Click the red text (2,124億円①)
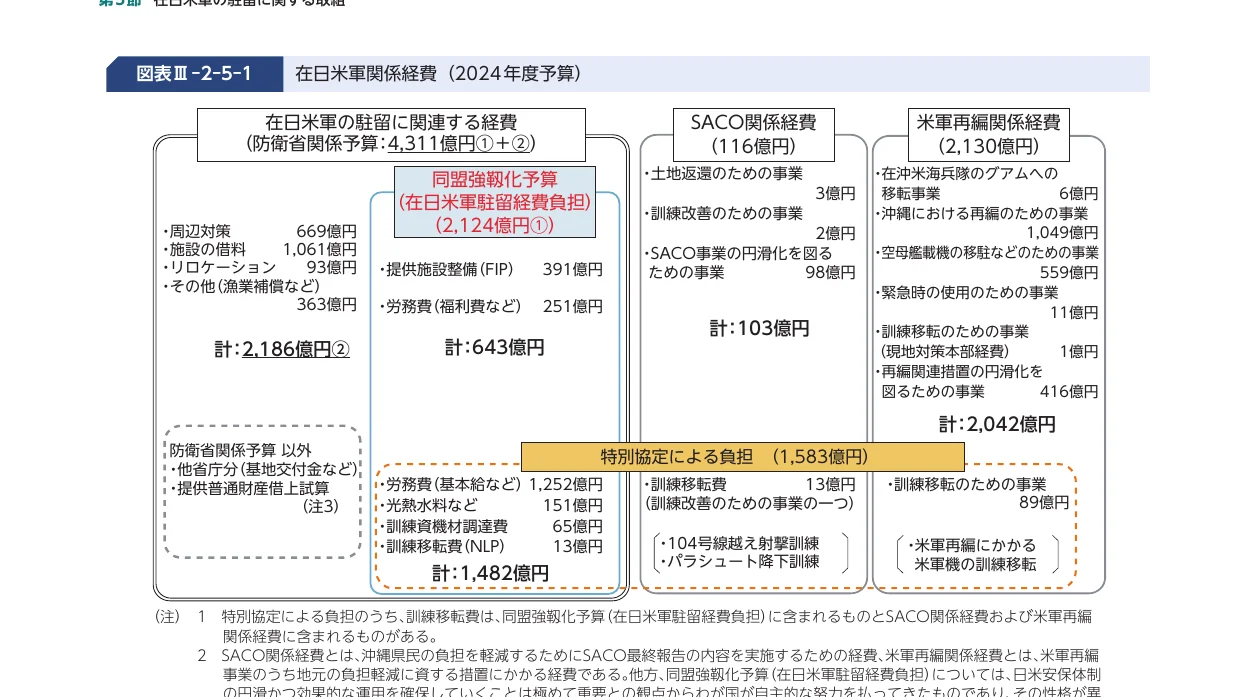Screen dimensions: 1241x697 (495, 225)
